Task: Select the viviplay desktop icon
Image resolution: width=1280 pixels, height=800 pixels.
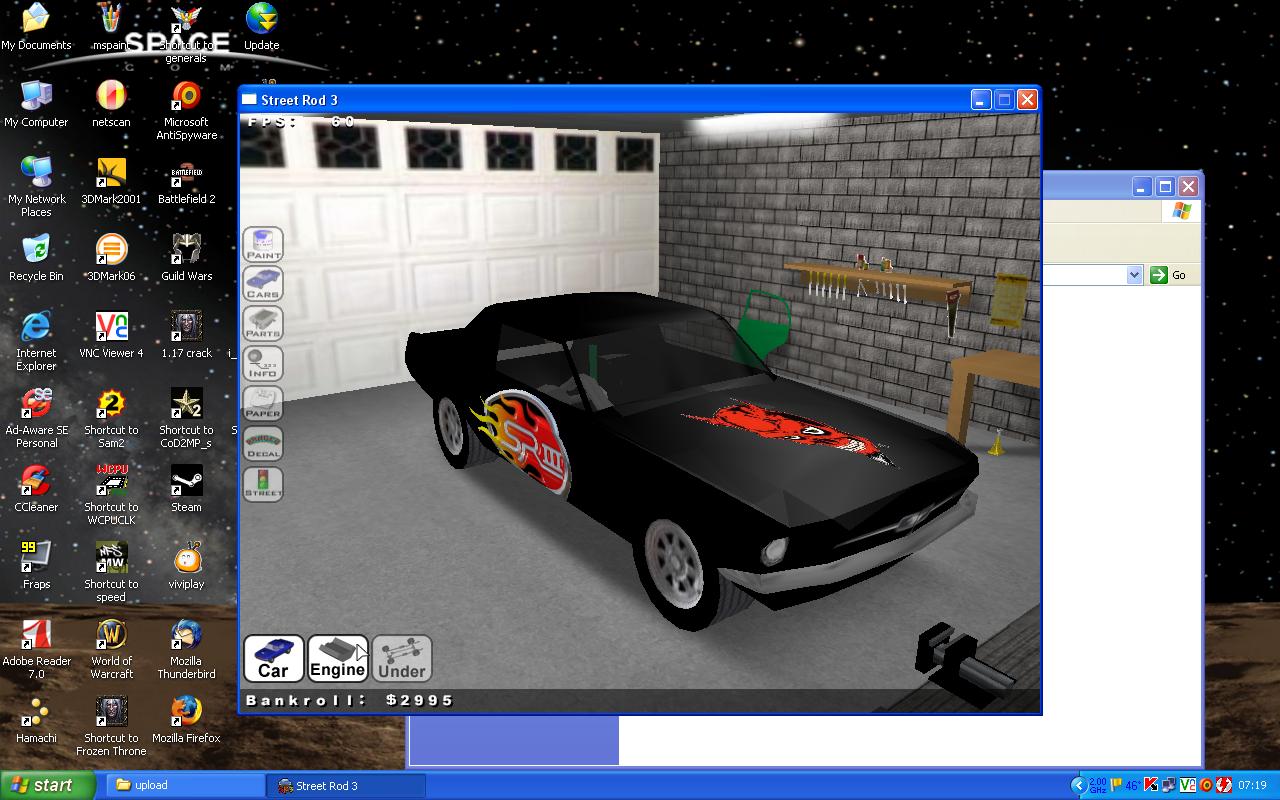Action: [x=186, y=566]
